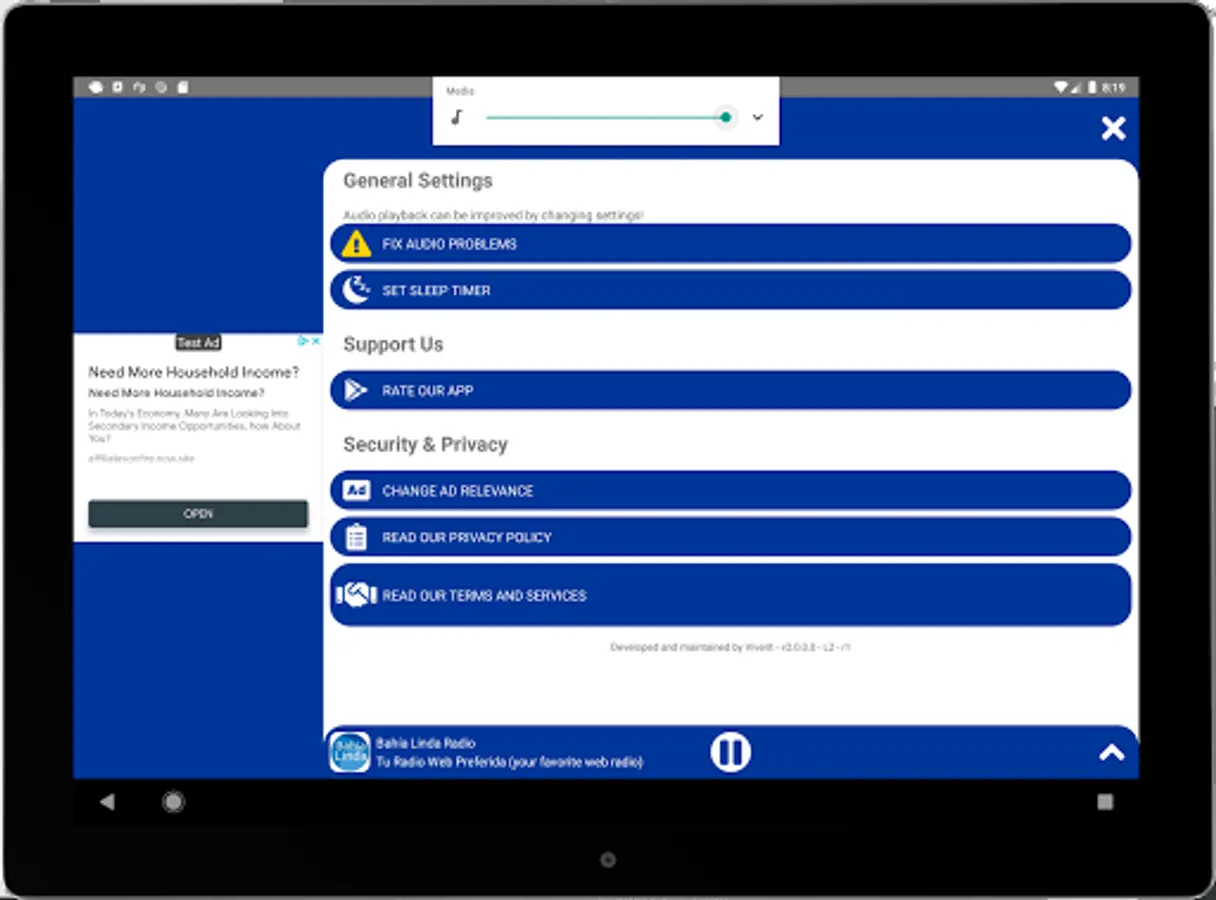This screenshot has width=1216, height=900.
Task: Click the 'Tu Radio Web Preferida' subtitle text
Action: (509, 762)
